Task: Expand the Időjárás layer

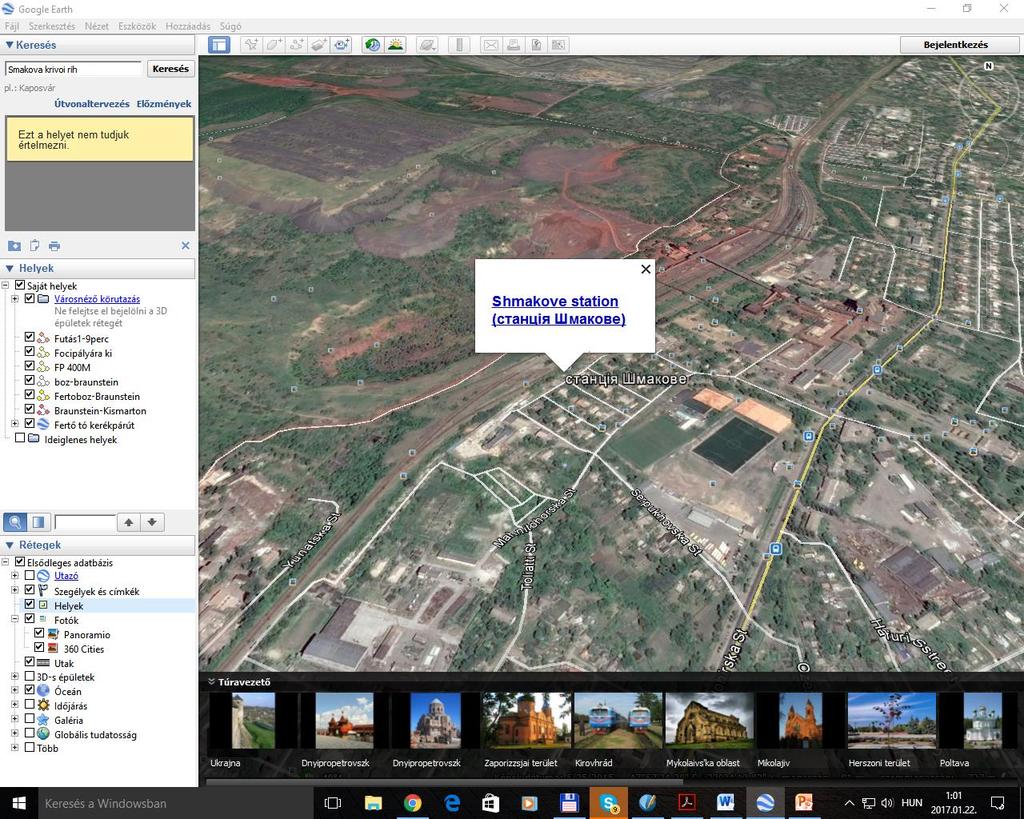Action: [15, 705]
